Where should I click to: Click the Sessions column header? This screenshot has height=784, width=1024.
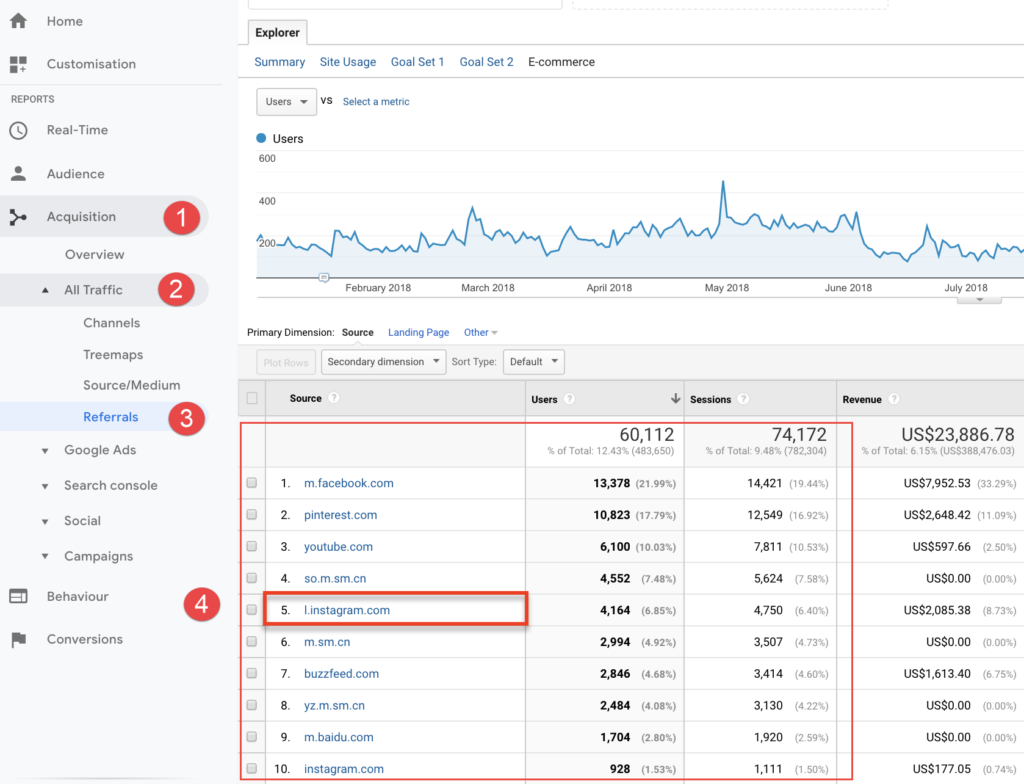(x=711, y=399)
